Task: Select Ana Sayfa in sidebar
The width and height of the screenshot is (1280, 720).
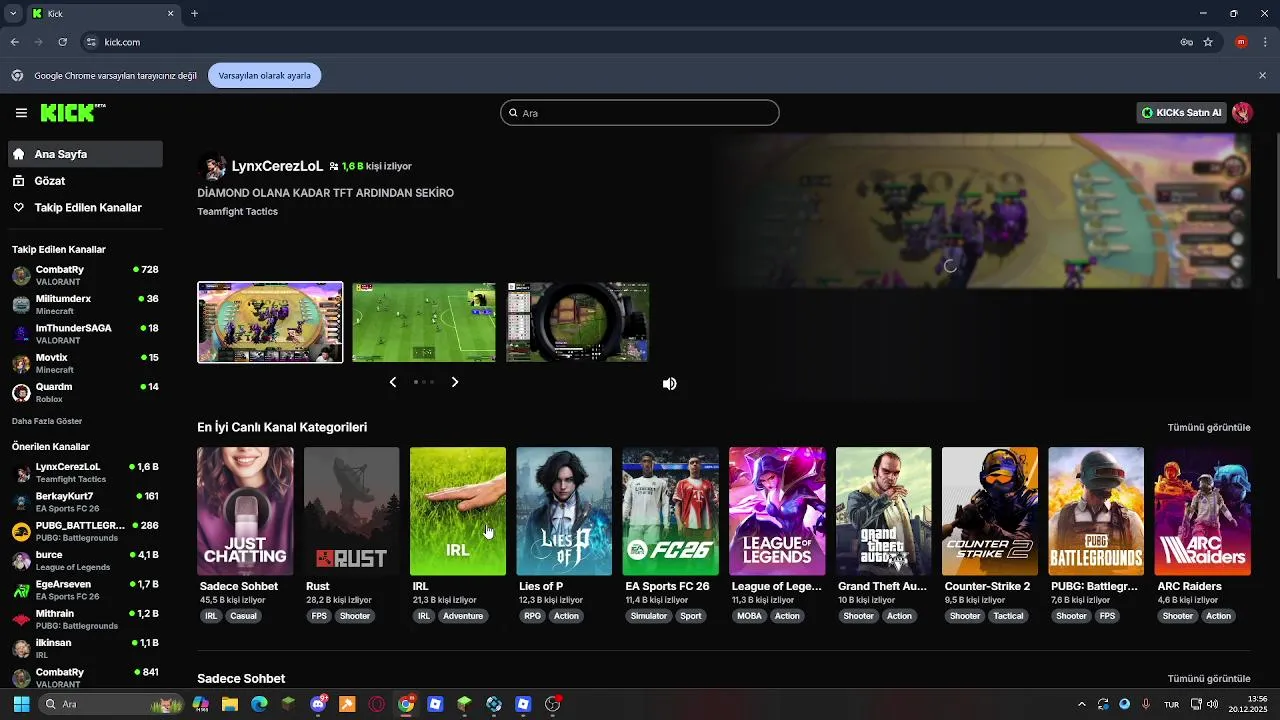Action: 85,154
